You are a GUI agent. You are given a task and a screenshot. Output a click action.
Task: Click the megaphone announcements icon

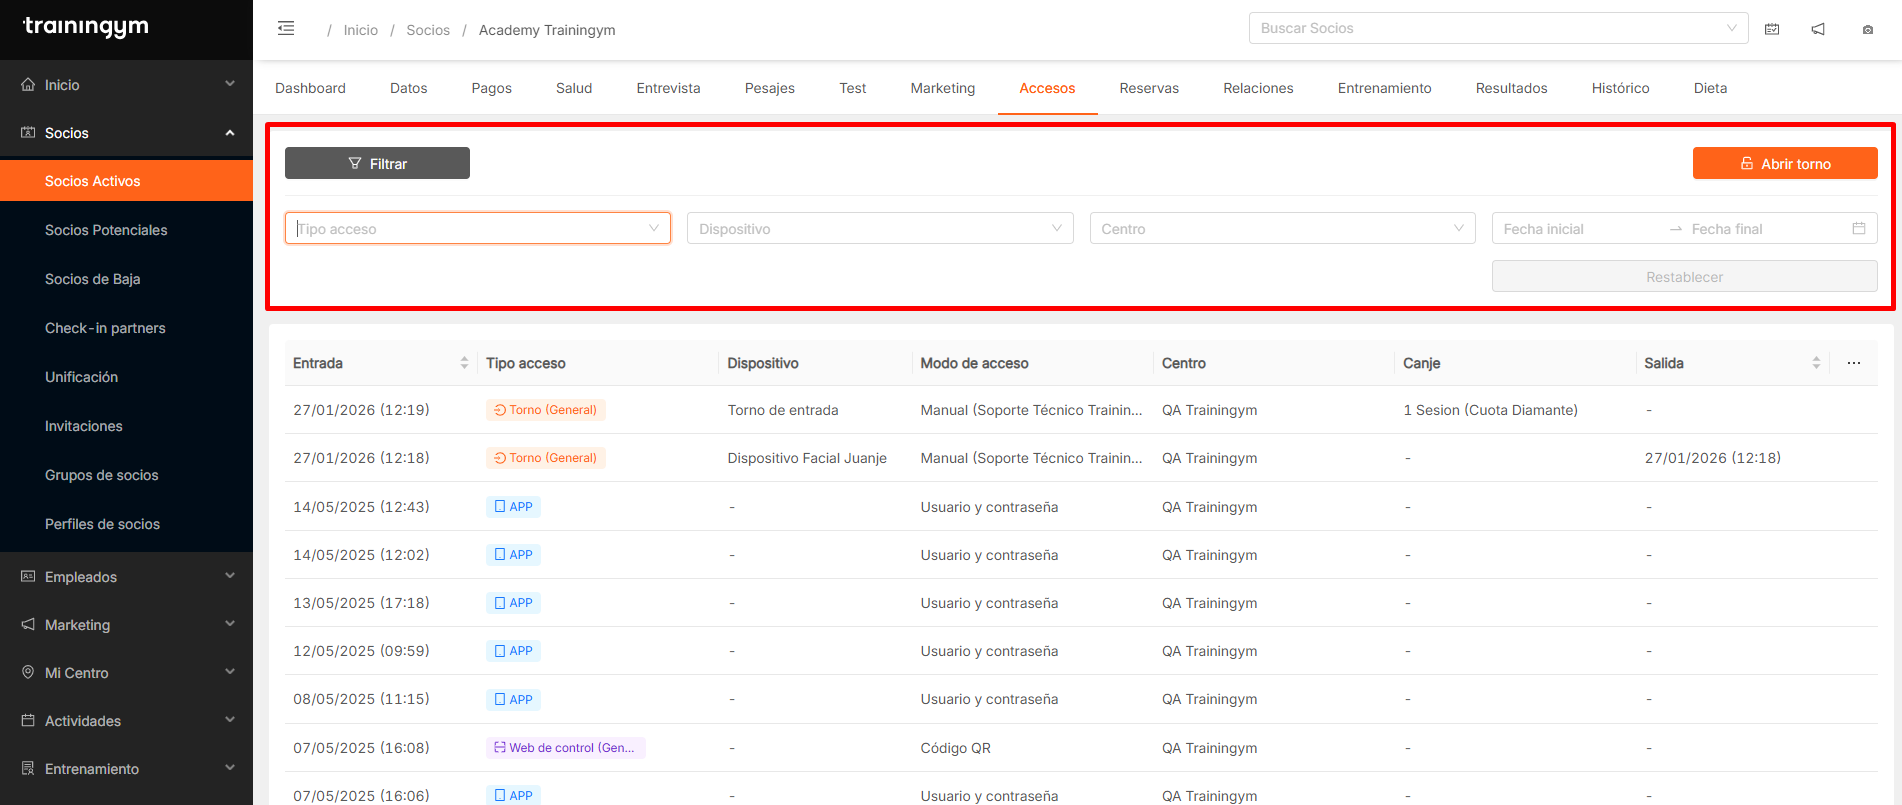click(x=1818, y=29)
